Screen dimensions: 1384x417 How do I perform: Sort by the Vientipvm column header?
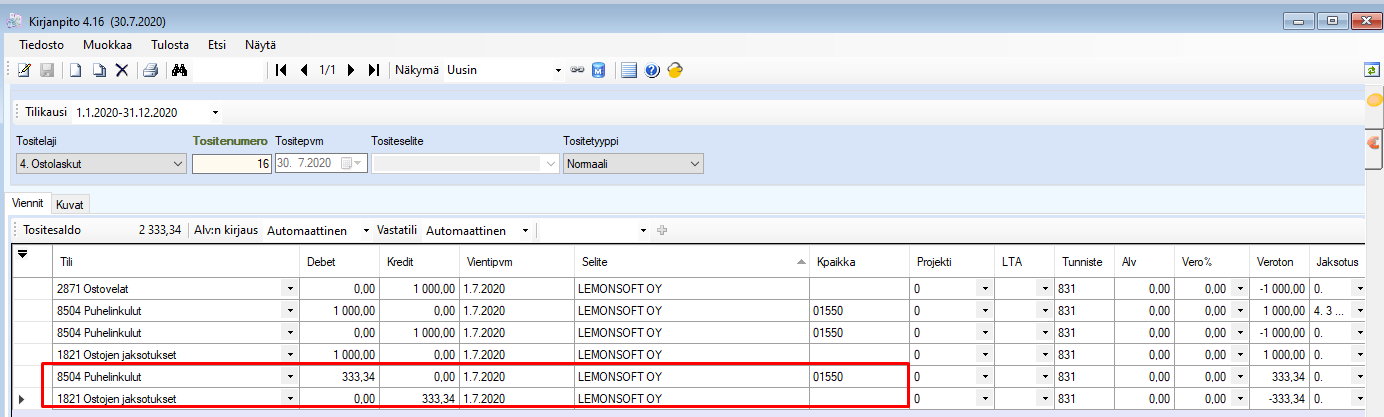pos(515,260)
